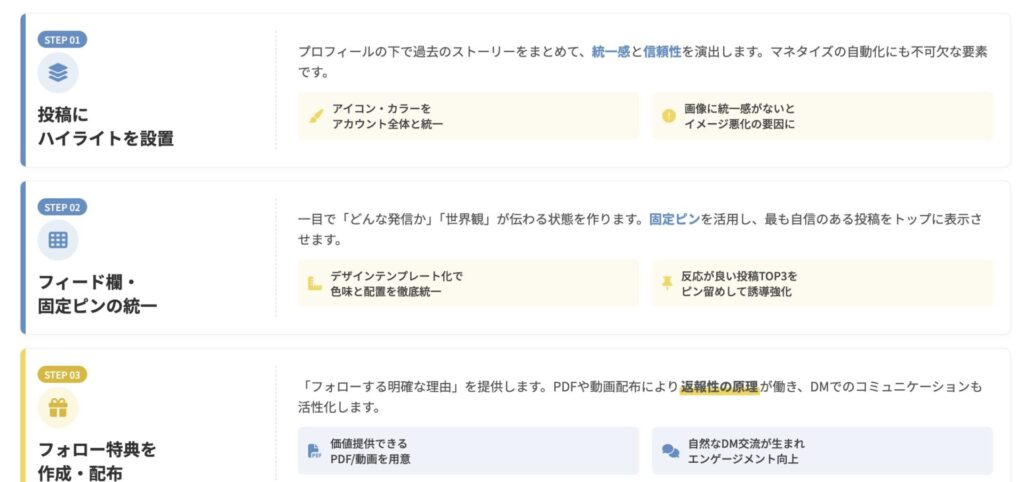This screenshot has width=1024, height=482.
Task: Click the フィード欄・固定ピンの統一 heading
Action: [97, 294]
